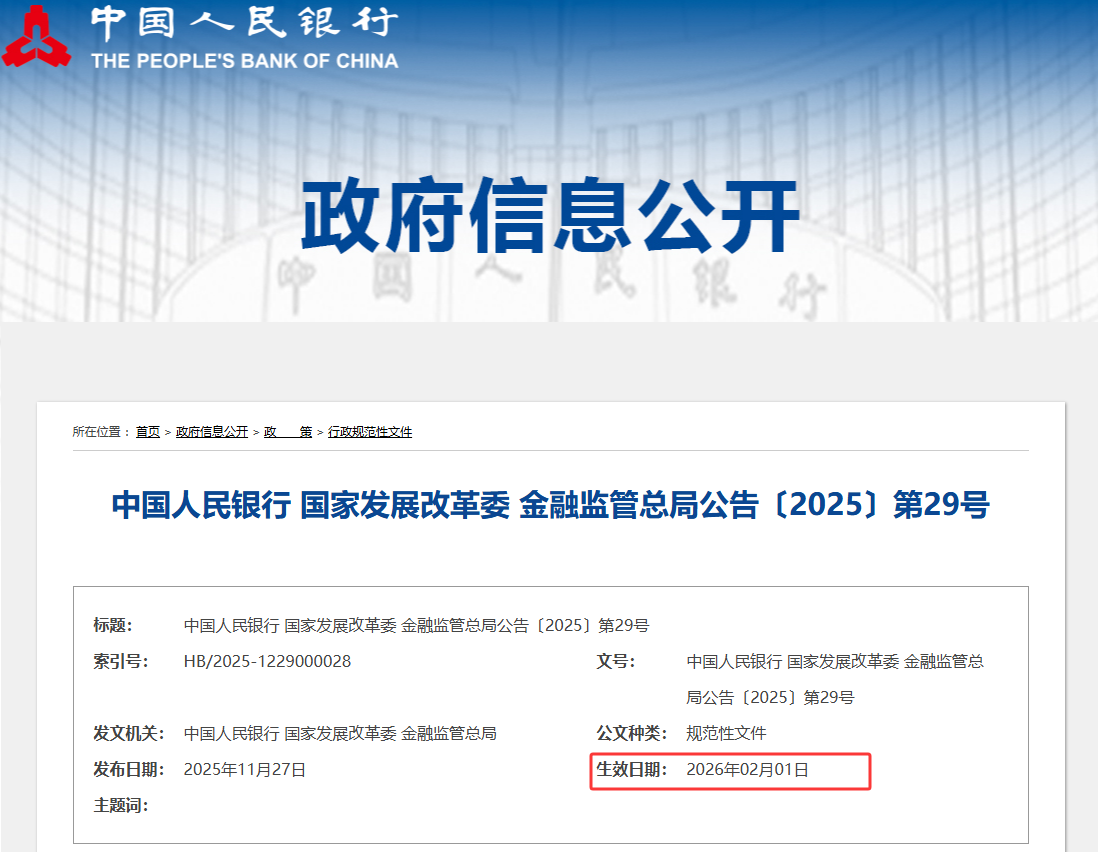This screenshot has height=852, width=1098.
Task: Click the large 政府信息公开 banner title
Action: click(550, 217)
